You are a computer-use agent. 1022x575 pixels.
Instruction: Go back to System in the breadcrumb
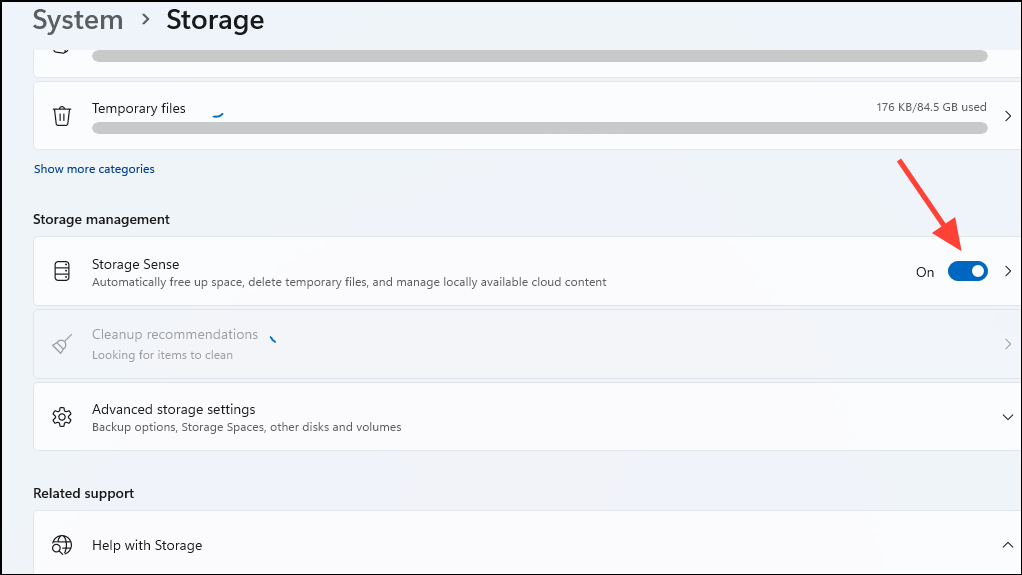78,19
